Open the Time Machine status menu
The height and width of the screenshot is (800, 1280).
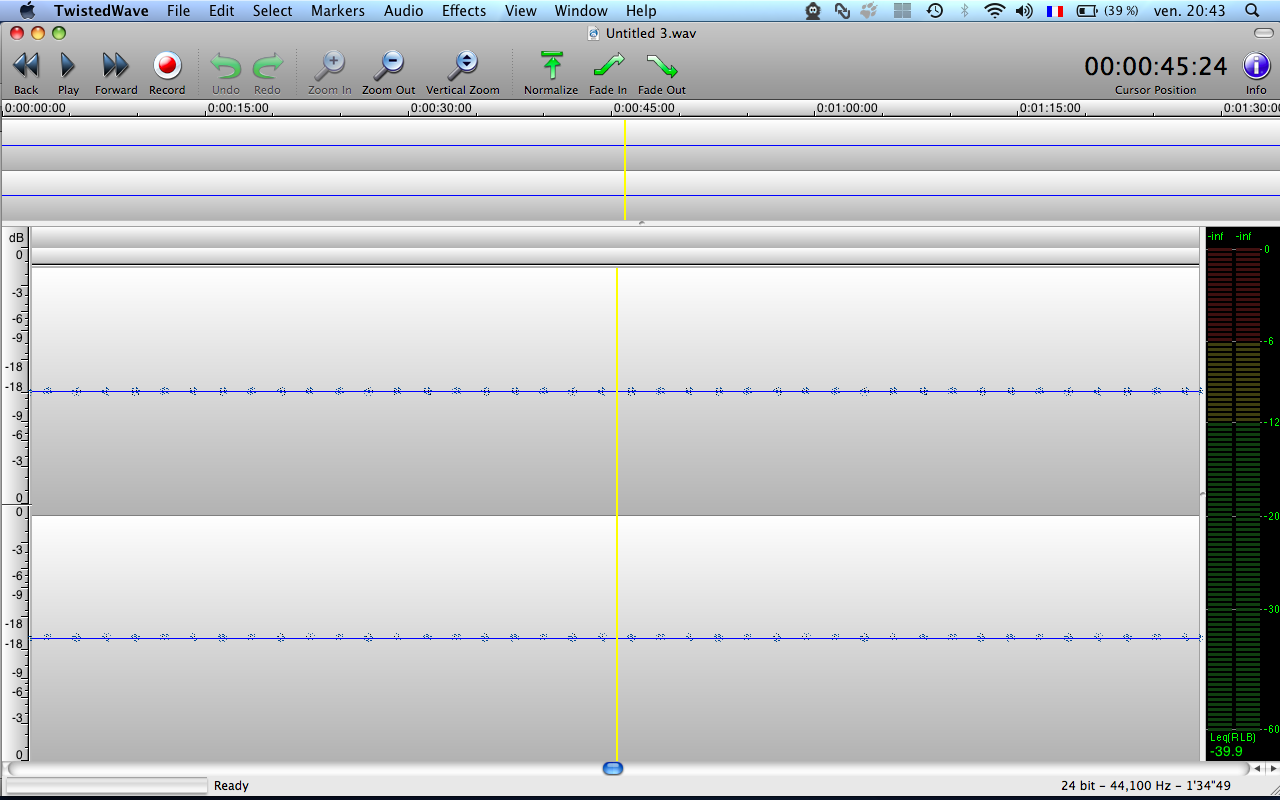tap(934, 11)
